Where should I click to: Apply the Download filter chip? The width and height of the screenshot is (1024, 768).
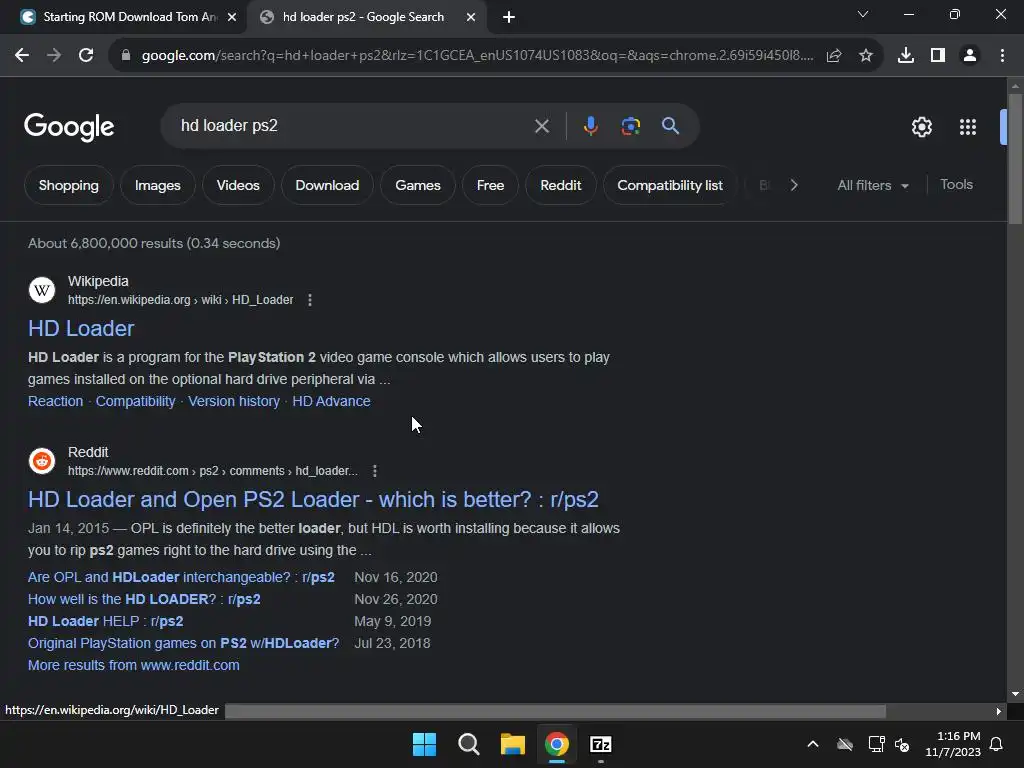click(327, 185)
